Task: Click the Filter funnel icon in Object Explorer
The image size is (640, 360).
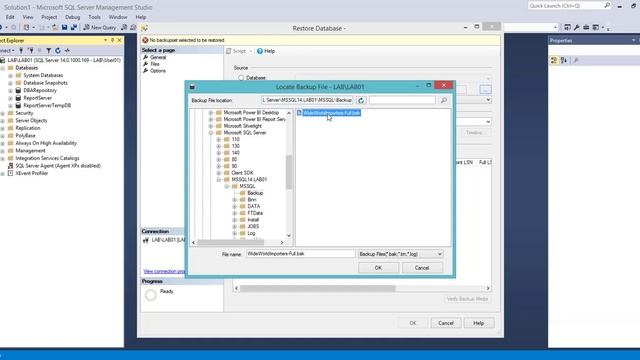Action: coord(49,50)
